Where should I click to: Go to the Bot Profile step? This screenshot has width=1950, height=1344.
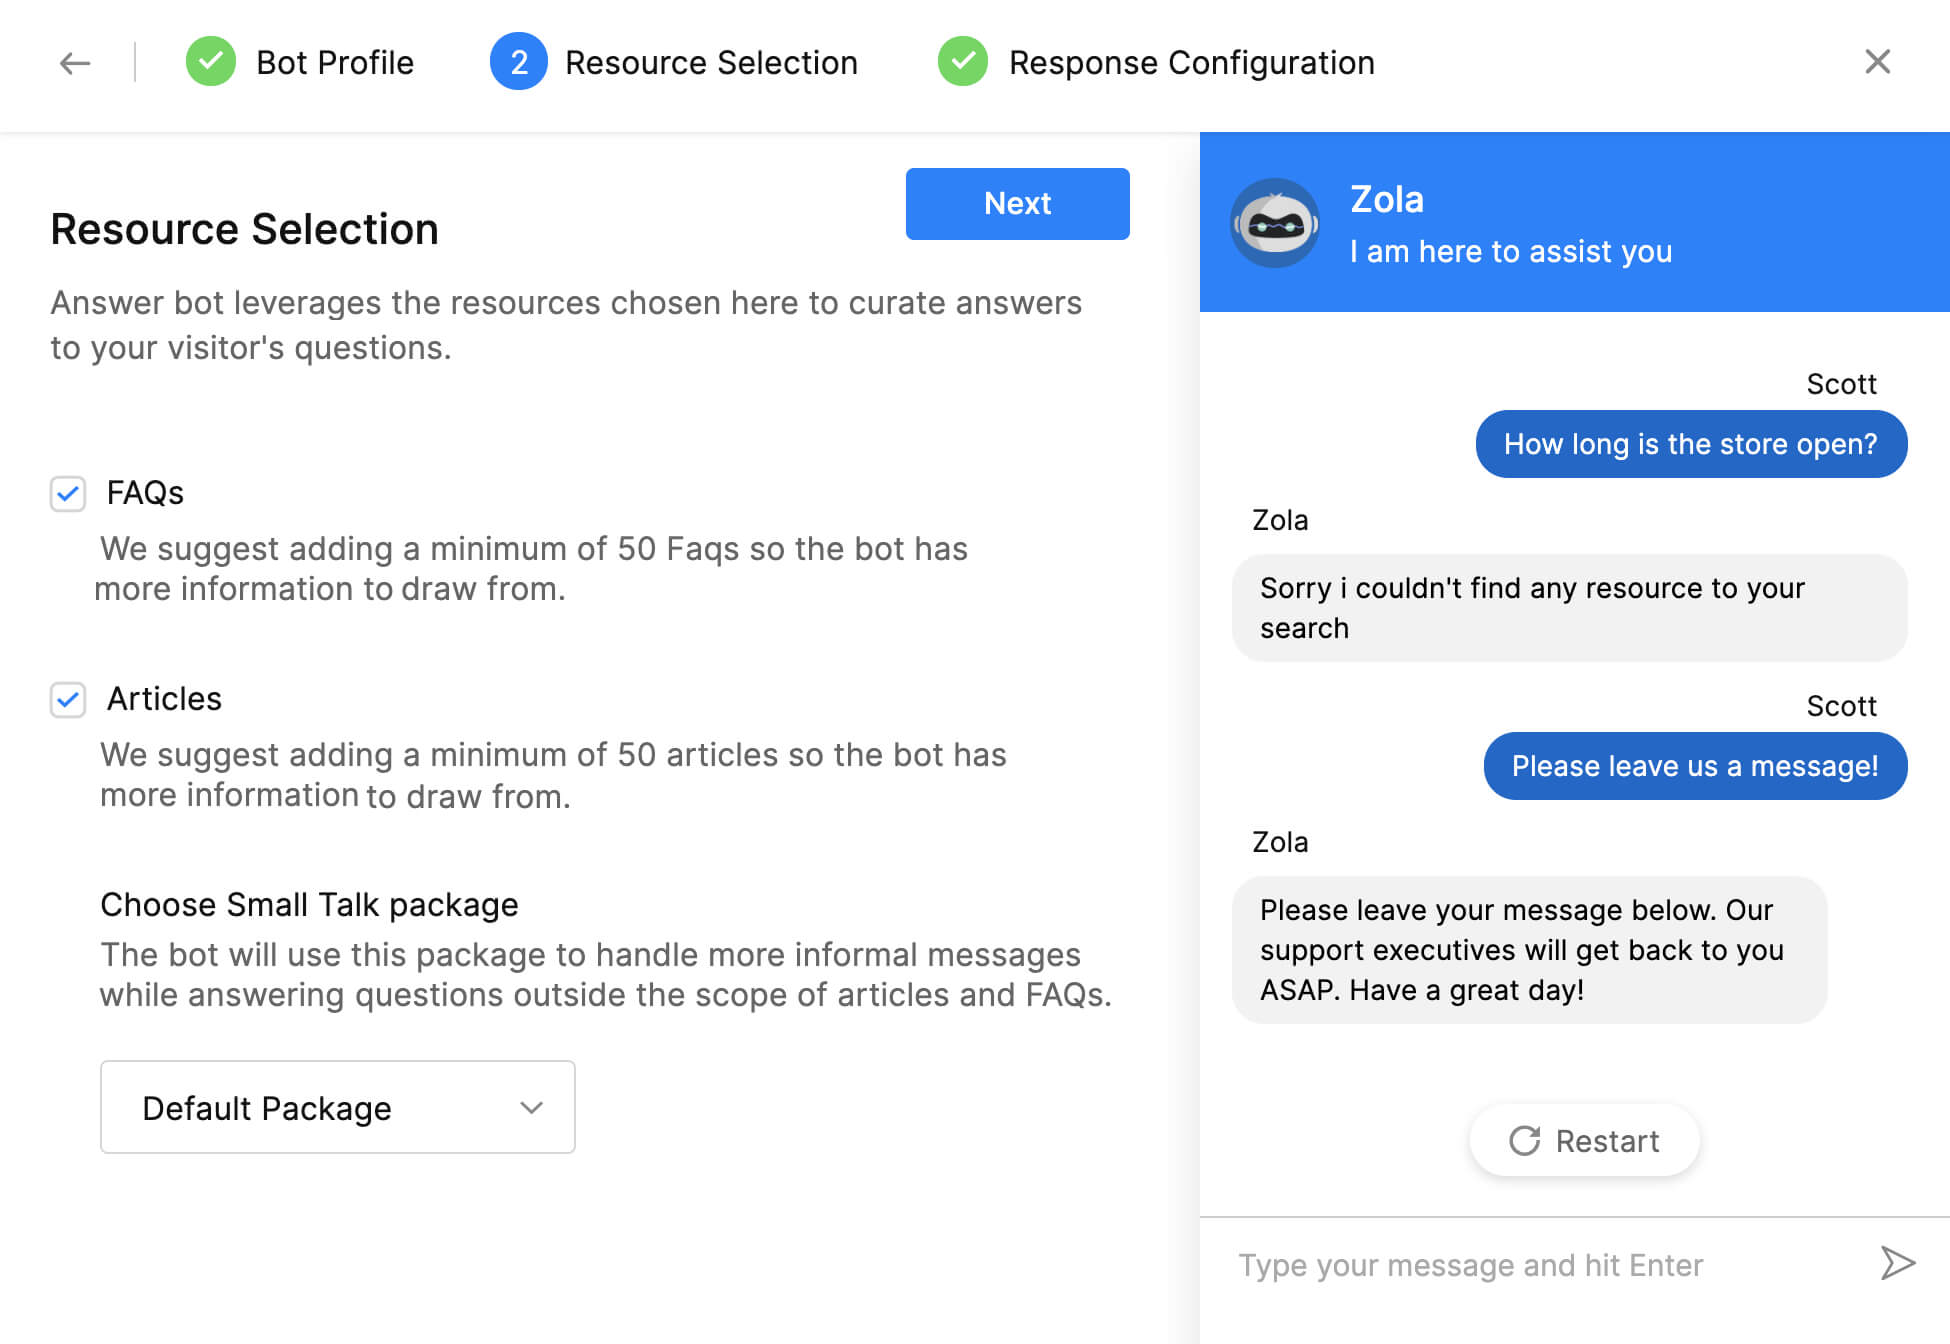click(334, 62)
